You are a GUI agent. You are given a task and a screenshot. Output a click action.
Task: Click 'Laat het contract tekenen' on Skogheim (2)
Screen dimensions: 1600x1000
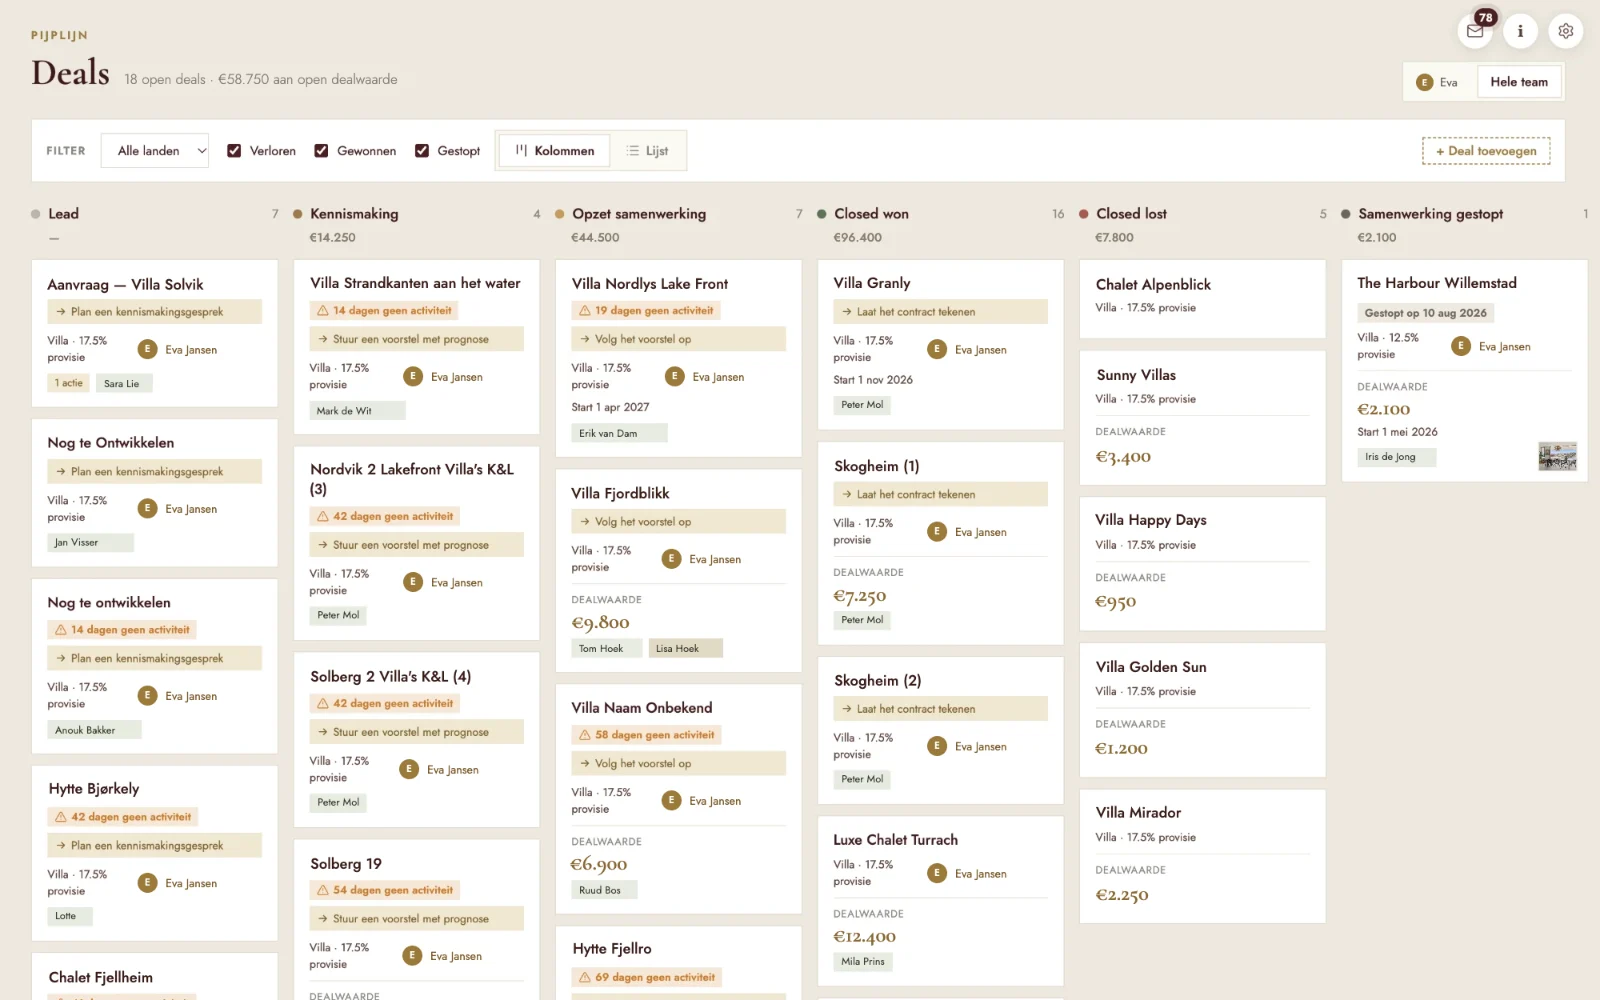tap(941, 709)
